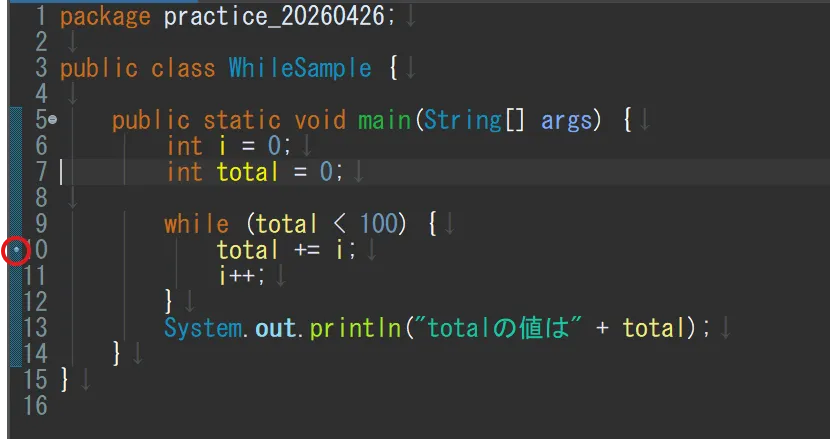Viewport: 830px width, 439px height.
Task: Click the 'int' keyword on line 7
Action: (184, 172)
